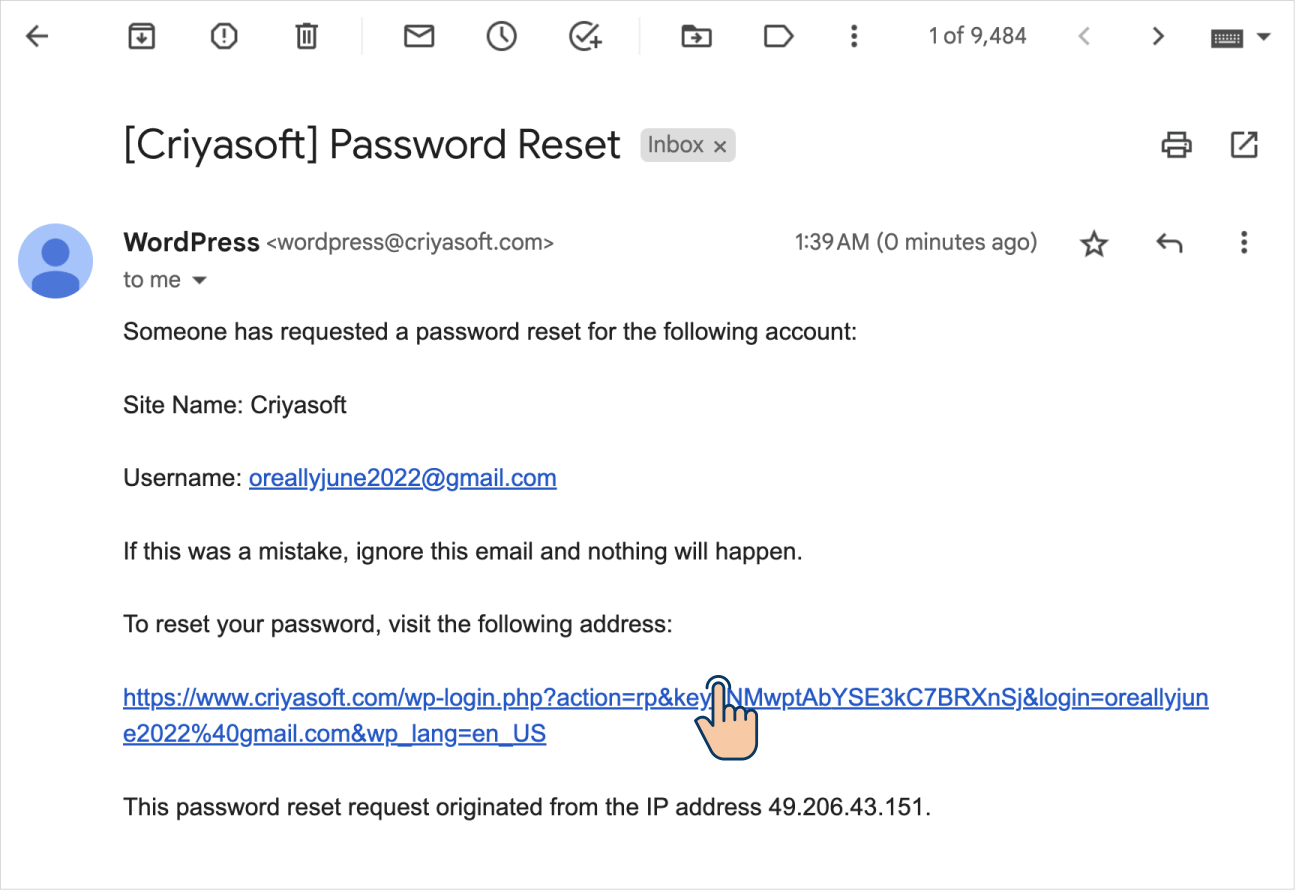
Task: Open the input tools keyboard dropdown
Action: pos(1240,37)
